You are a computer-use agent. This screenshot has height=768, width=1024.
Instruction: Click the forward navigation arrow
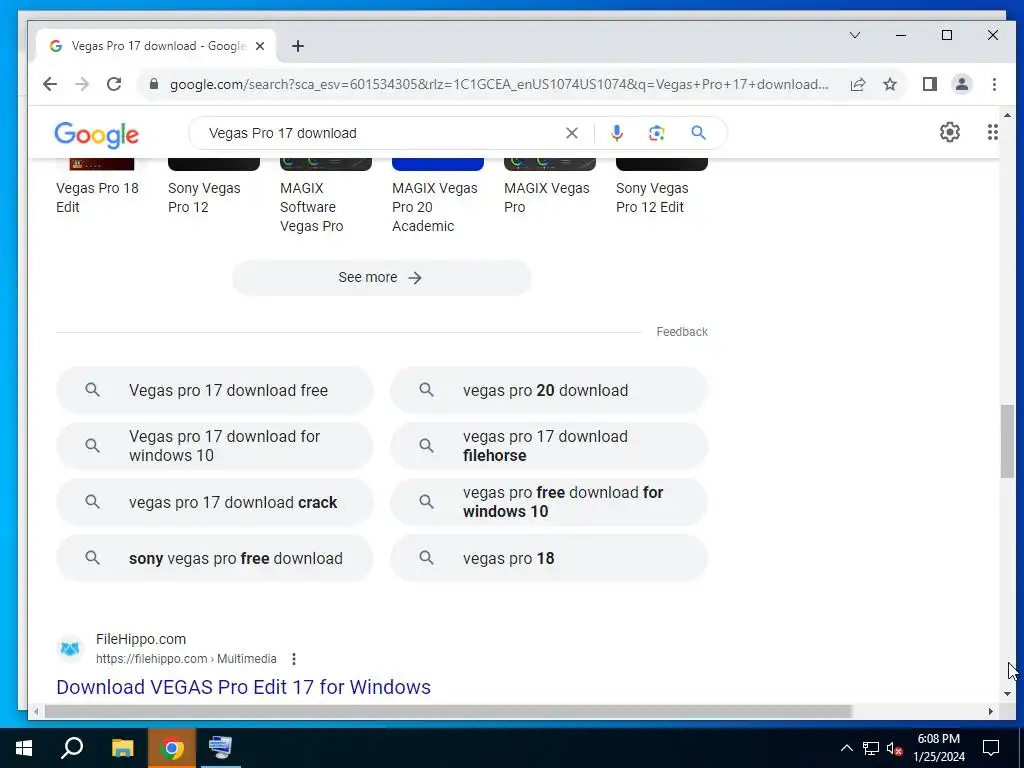82,84
